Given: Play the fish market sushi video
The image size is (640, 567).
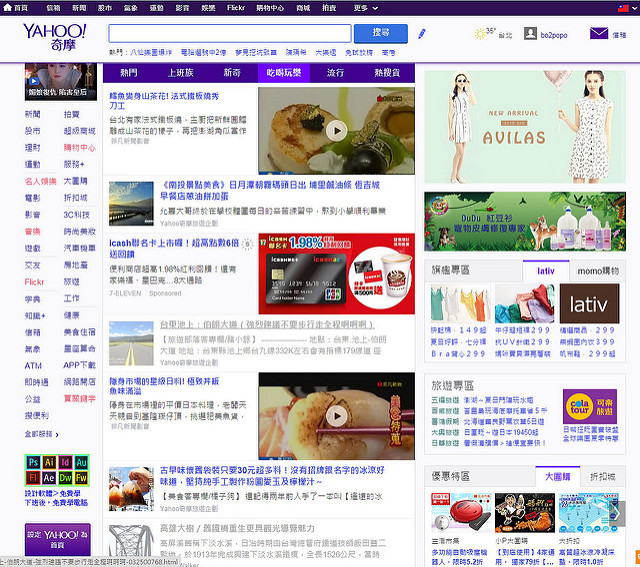Looking at the screenshot, I should [x=336, y=416].
